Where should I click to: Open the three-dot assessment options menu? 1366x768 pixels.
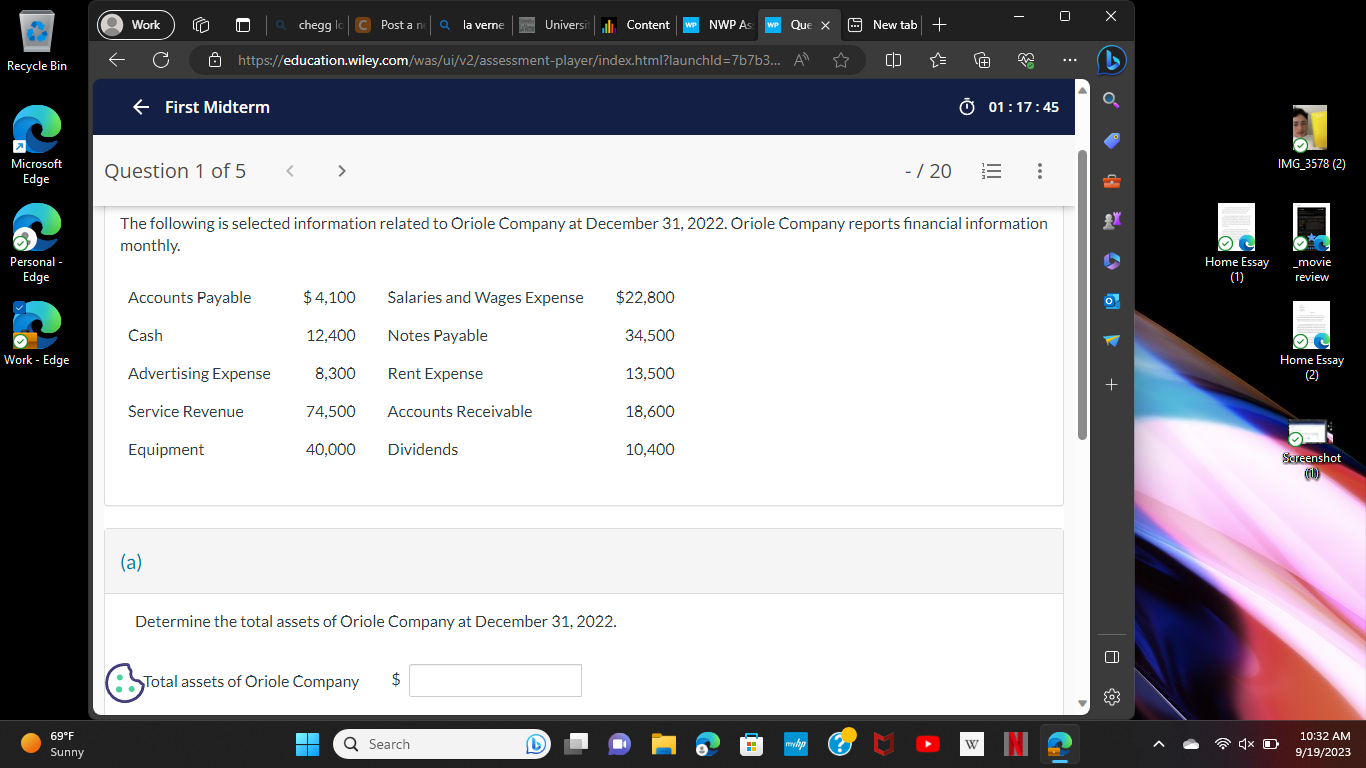coord(1040,171)
